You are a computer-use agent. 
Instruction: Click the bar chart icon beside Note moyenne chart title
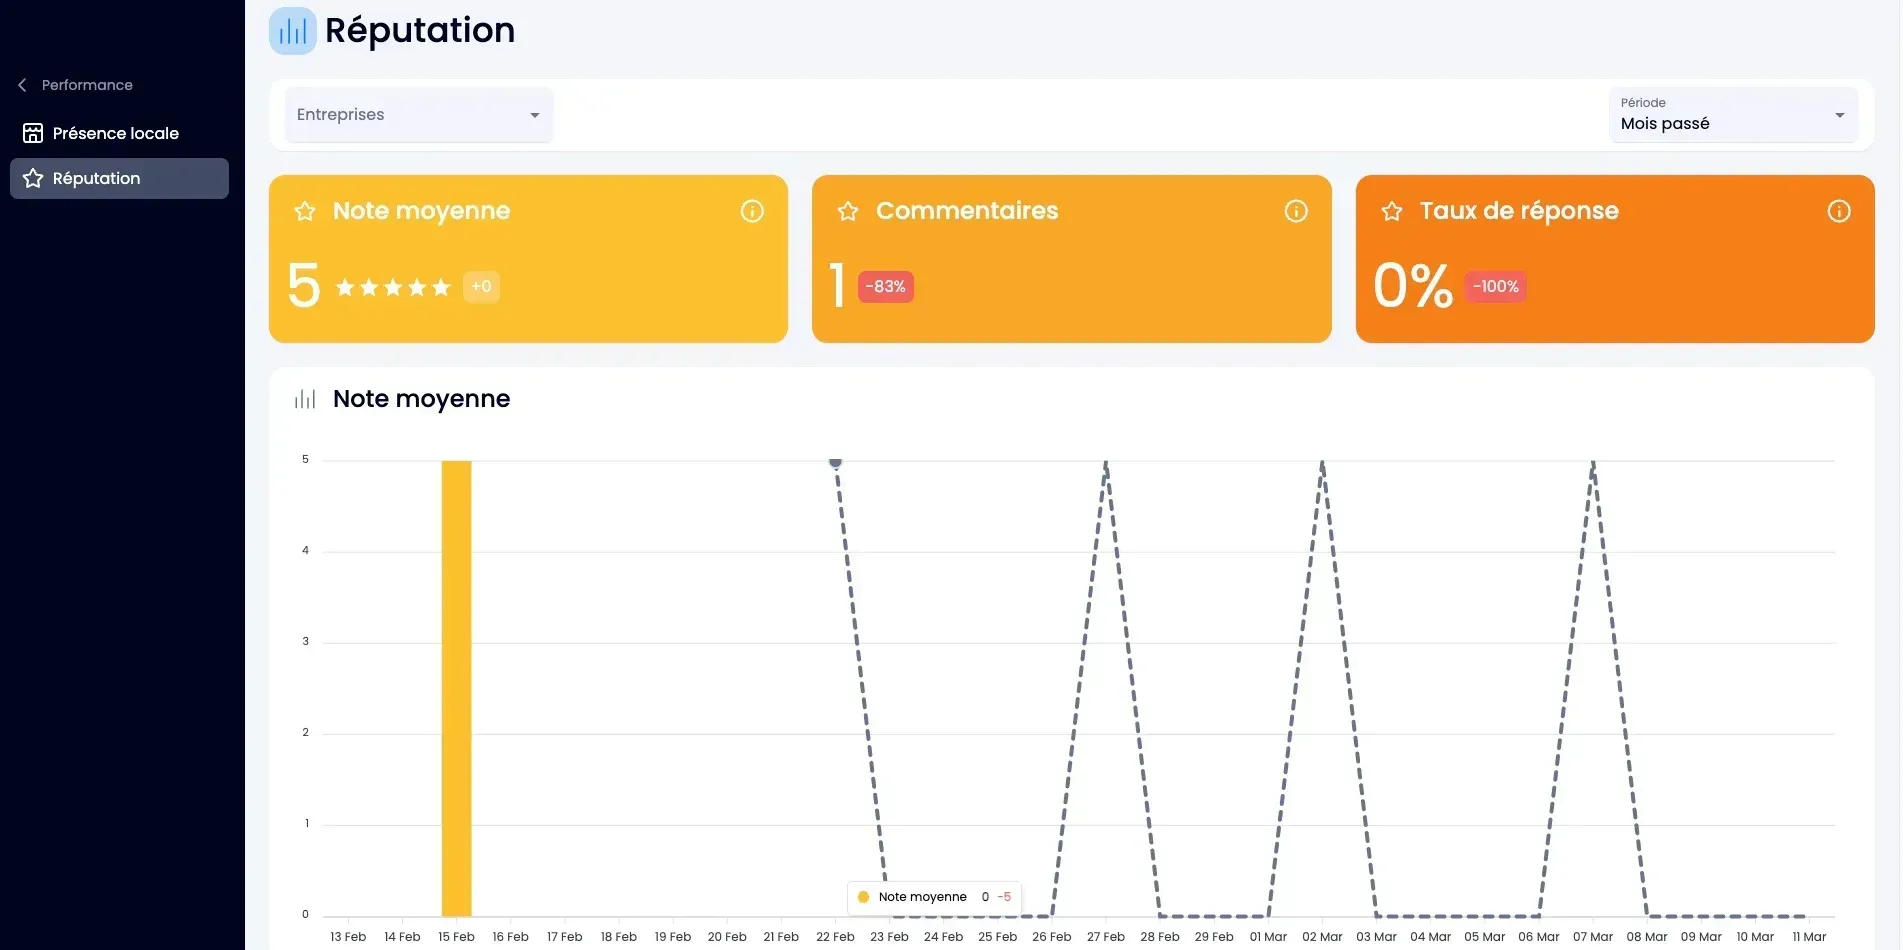(x=305, y=399)
